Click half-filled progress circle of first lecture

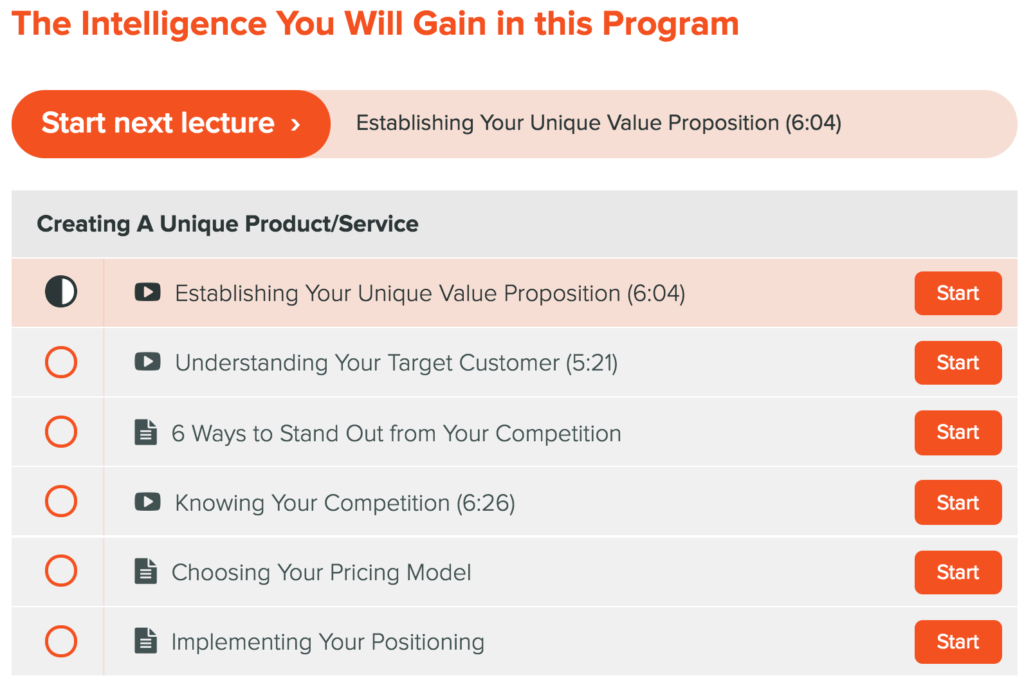point(61,291)
